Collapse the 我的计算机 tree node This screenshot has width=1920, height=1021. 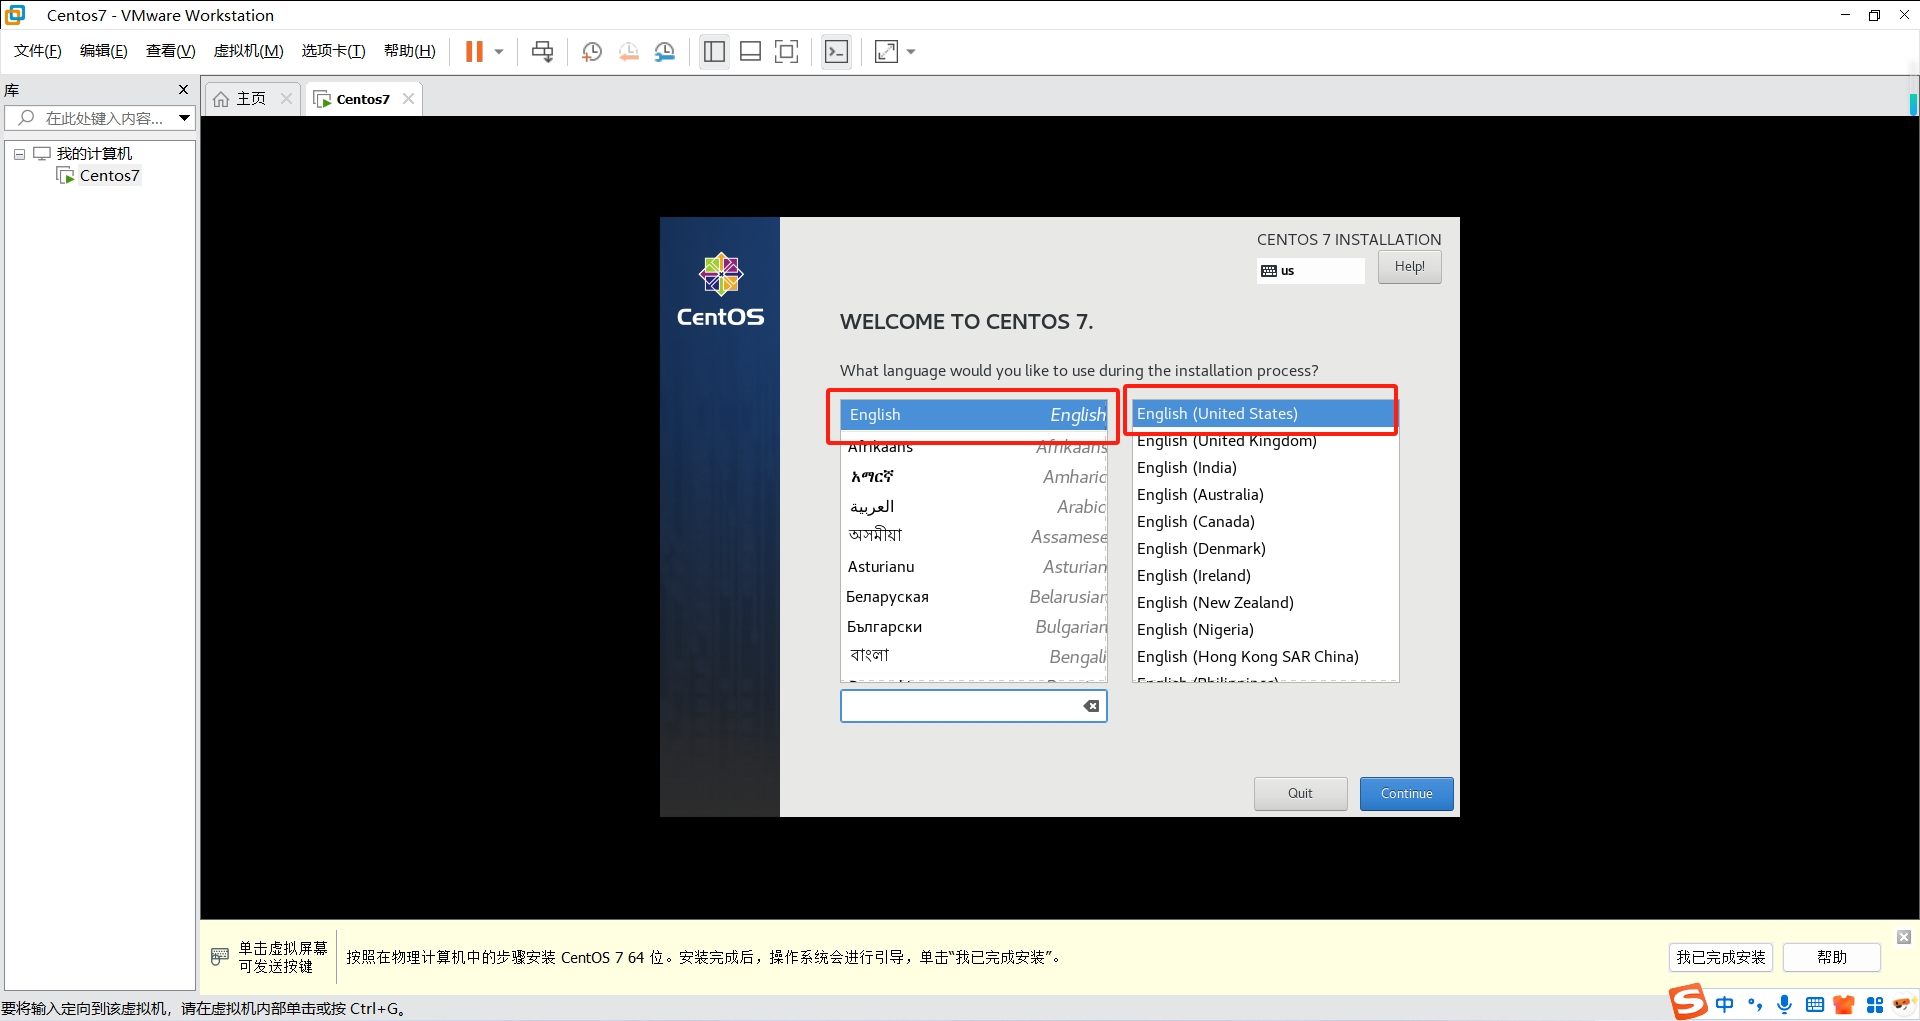pyautogui.click(x=19, y=154)
